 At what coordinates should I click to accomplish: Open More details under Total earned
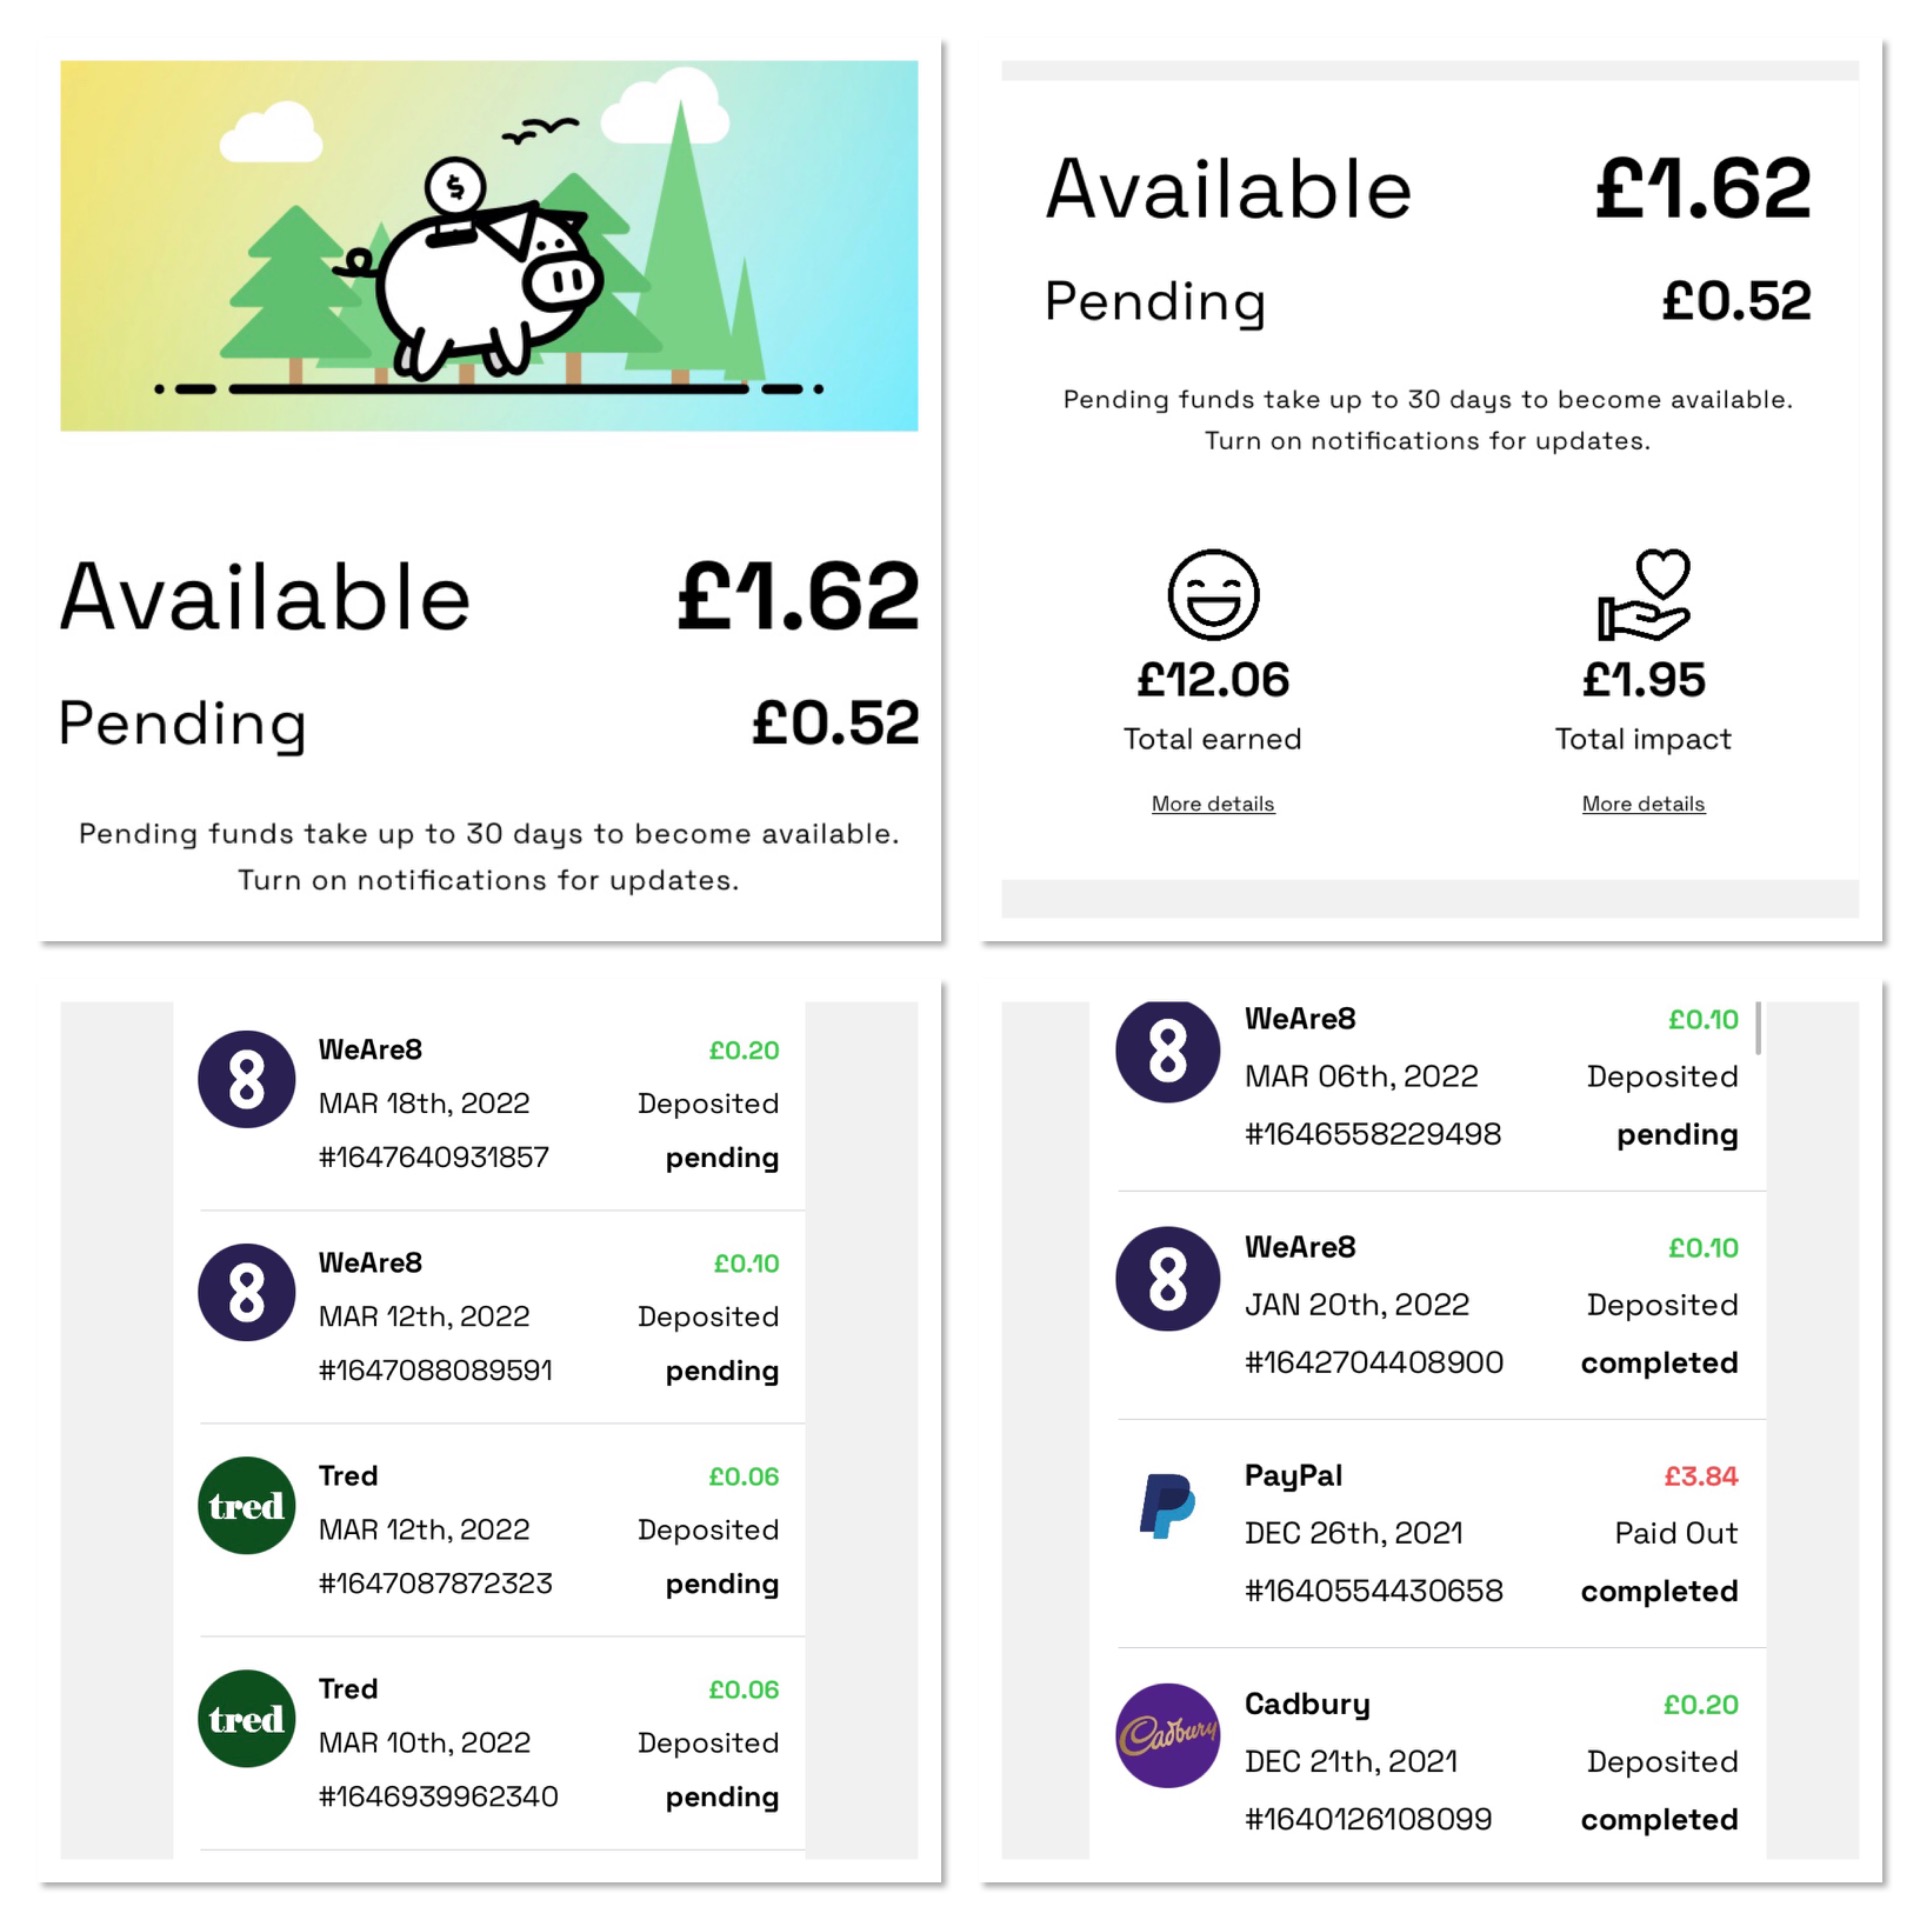(x=1212, y=804)
